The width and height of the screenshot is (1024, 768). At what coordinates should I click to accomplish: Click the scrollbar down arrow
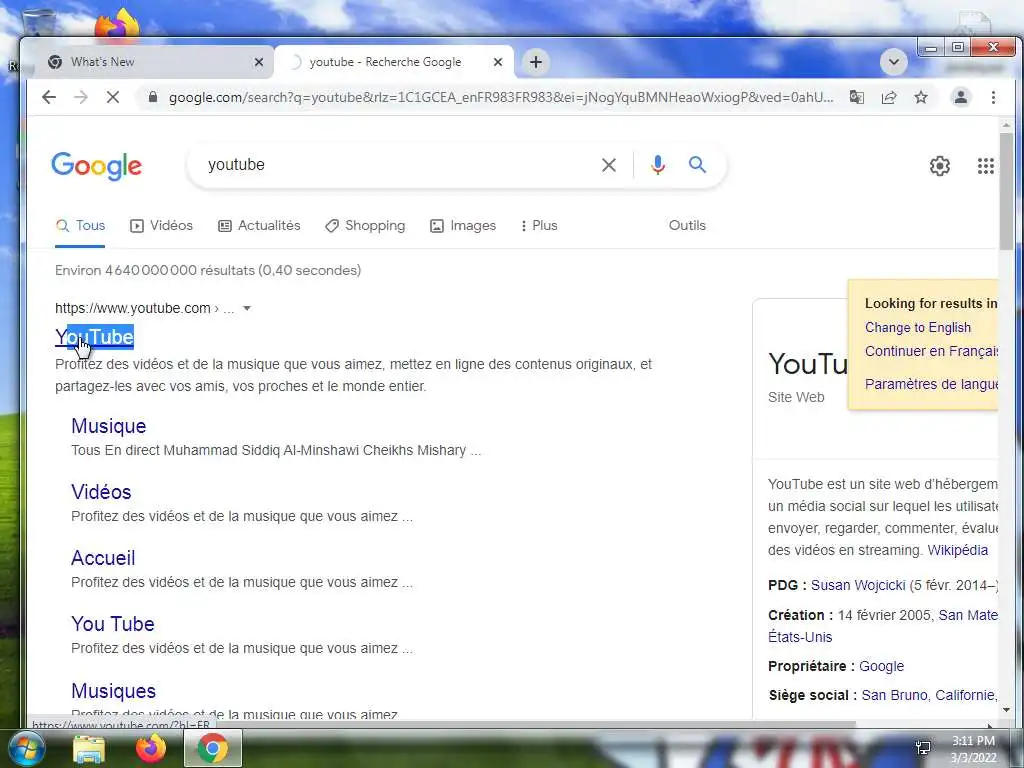tap(1006, 709)
